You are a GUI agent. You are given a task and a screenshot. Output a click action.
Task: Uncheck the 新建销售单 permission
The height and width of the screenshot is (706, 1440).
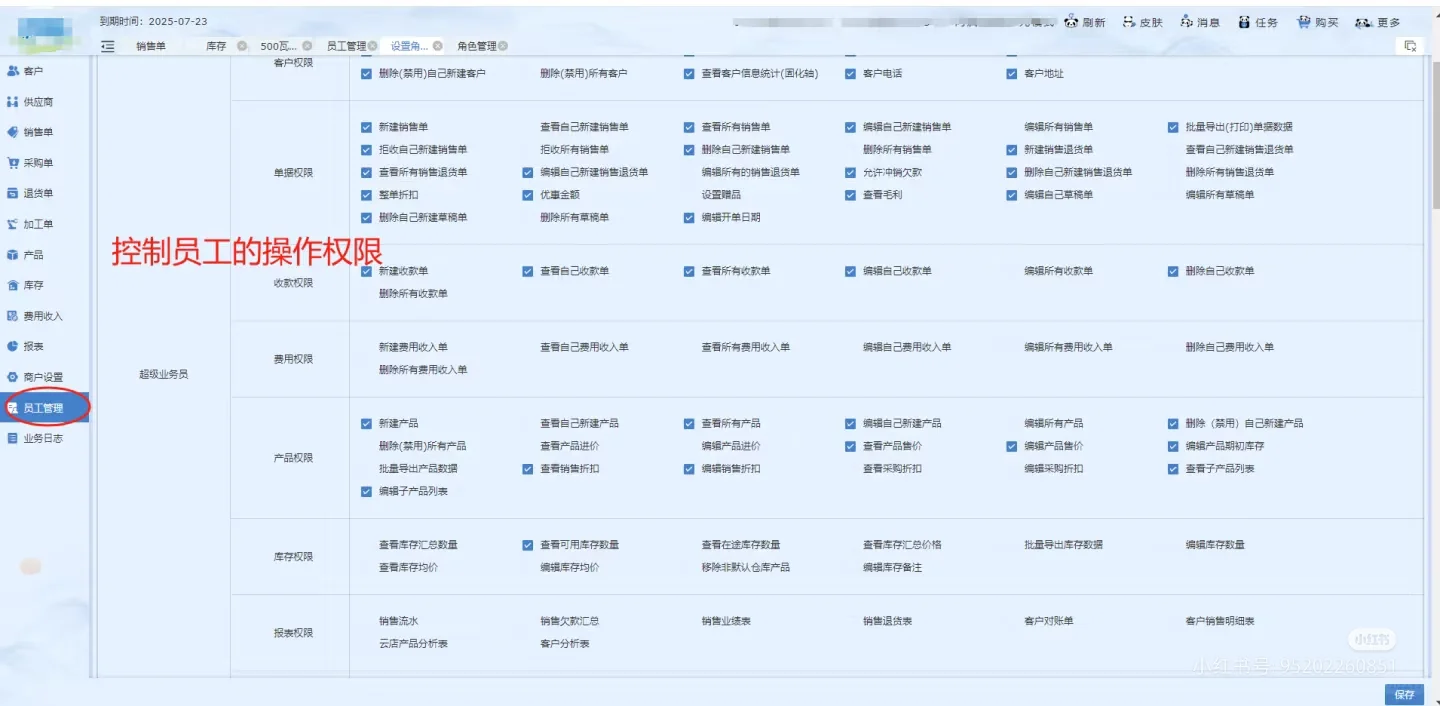click(x=368, y=128)
